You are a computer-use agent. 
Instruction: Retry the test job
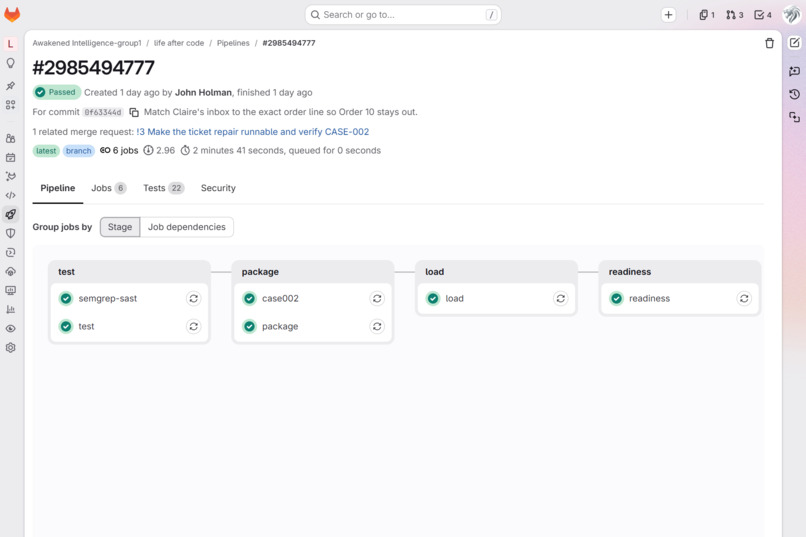point(193,326)
